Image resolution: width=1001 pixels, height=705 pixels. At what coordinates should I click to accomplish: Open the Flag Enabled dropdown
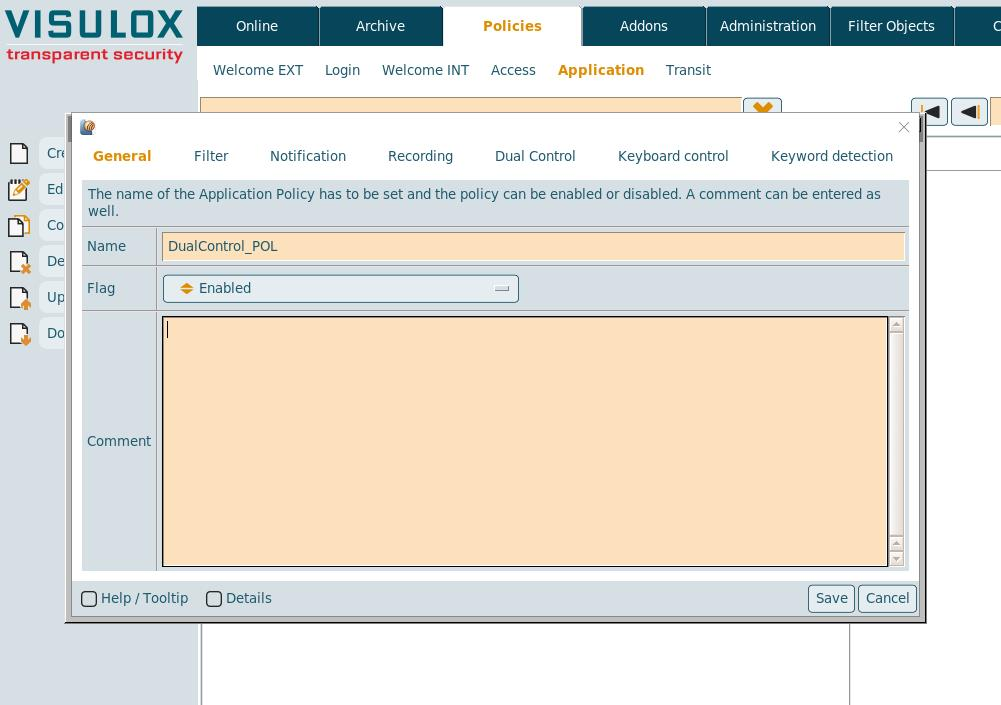(x=340, y=289)
